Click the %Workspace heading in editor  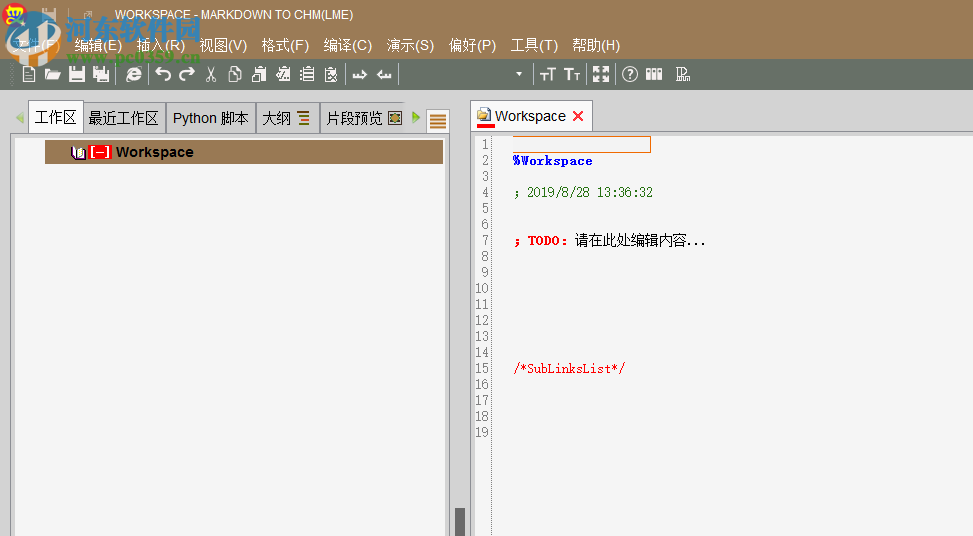point(552,161)
